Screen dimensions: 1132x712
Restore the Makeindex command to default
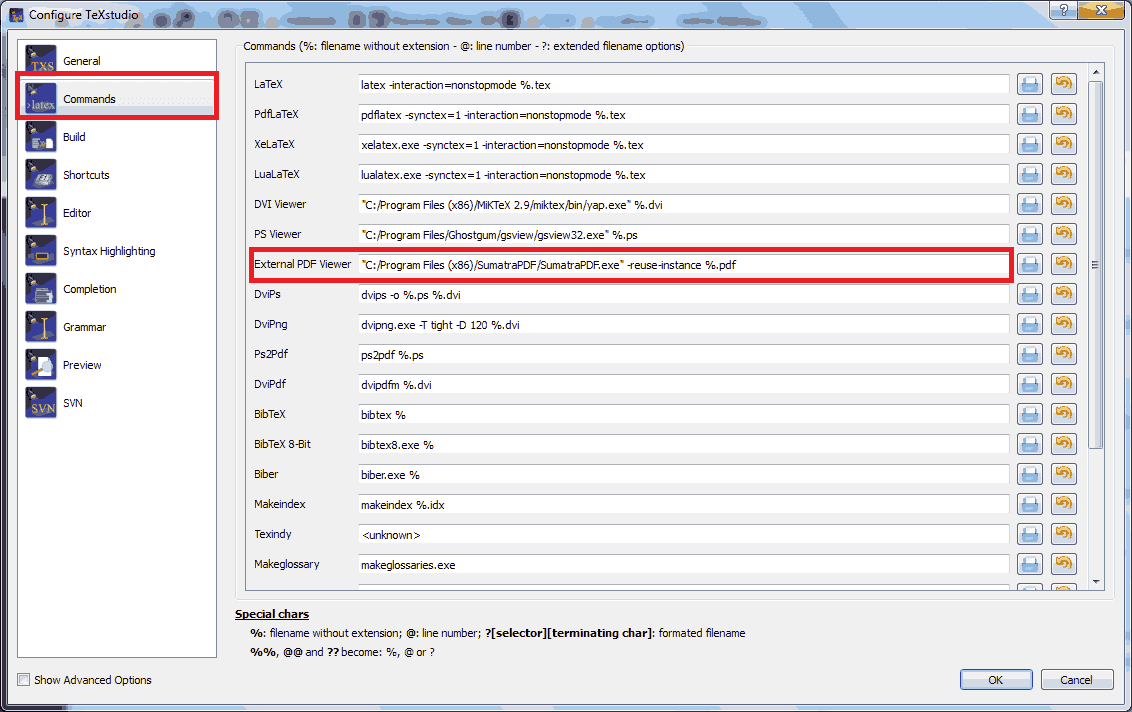pos(1063,504)
